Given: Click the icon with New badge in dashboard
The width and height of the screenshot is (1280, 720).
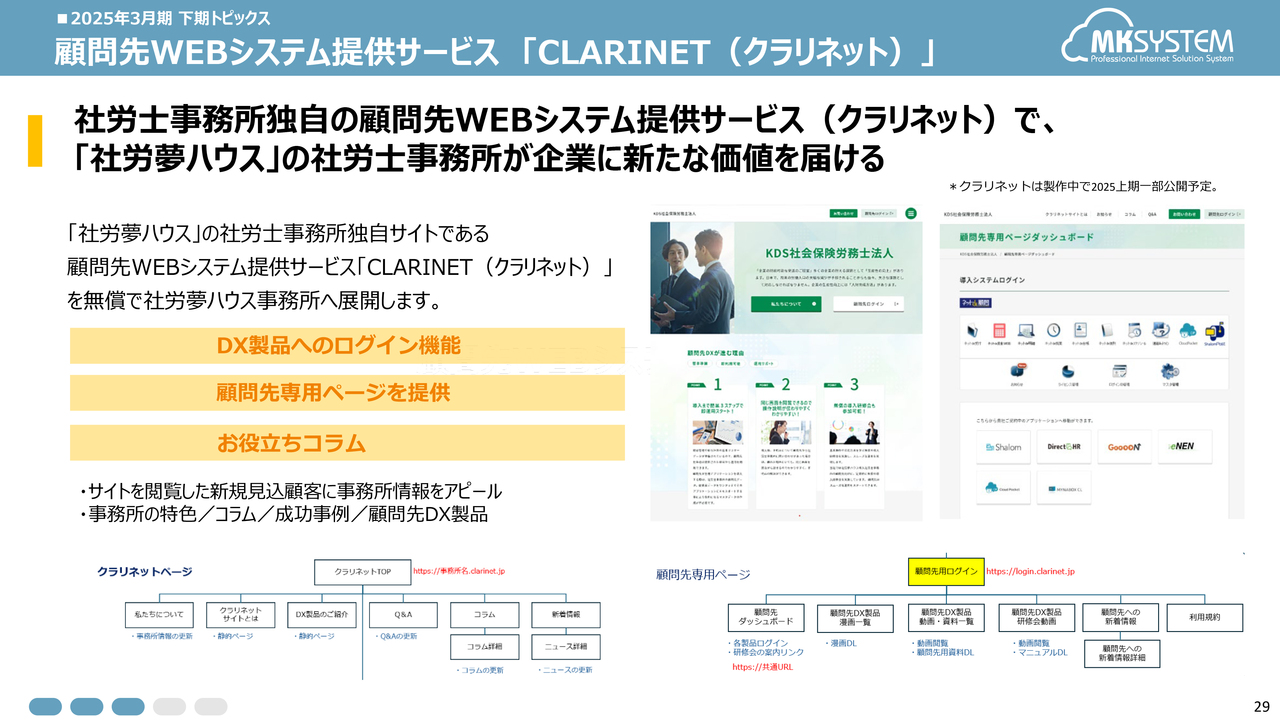Looking at the screenshot, I should pos(1017,372).
